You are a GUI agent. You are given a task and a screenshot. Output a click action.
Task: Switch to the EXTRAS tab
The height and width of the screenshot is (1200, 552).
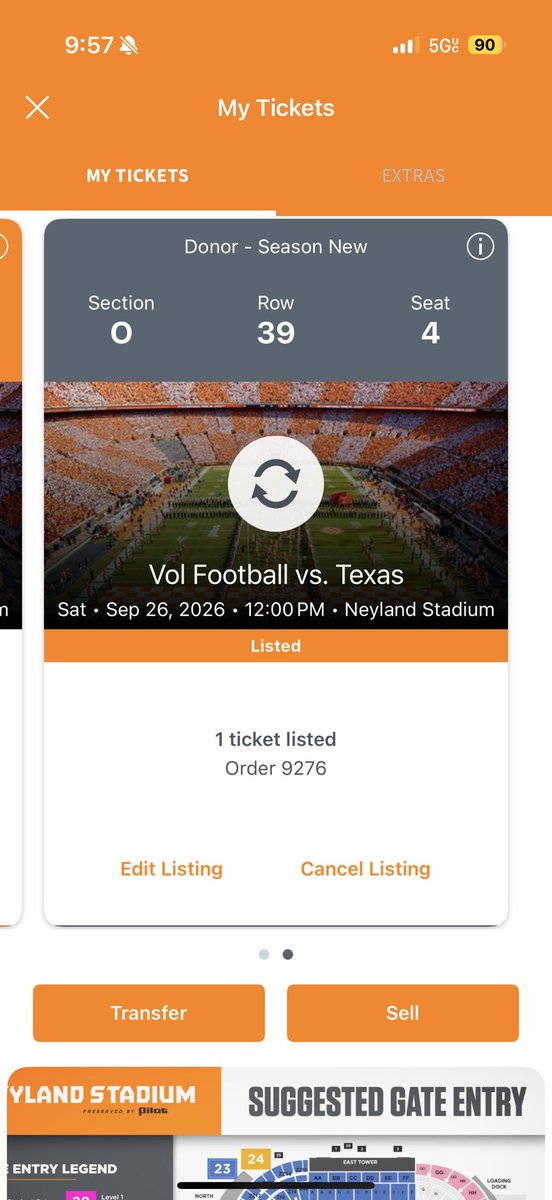413,176
